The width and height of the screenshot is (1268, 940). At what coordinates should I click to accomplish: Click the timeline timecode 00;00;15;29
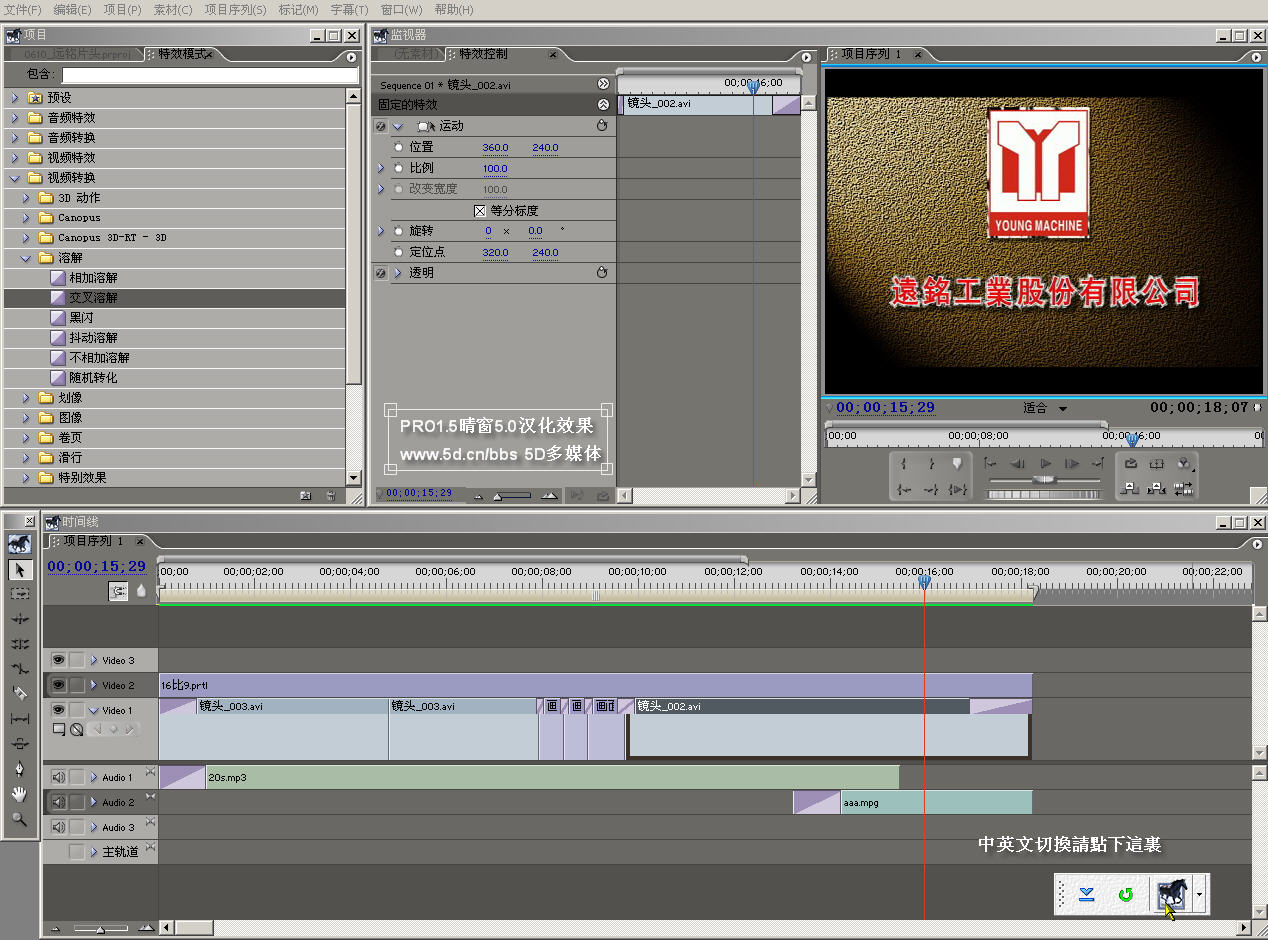coord(97,566)
